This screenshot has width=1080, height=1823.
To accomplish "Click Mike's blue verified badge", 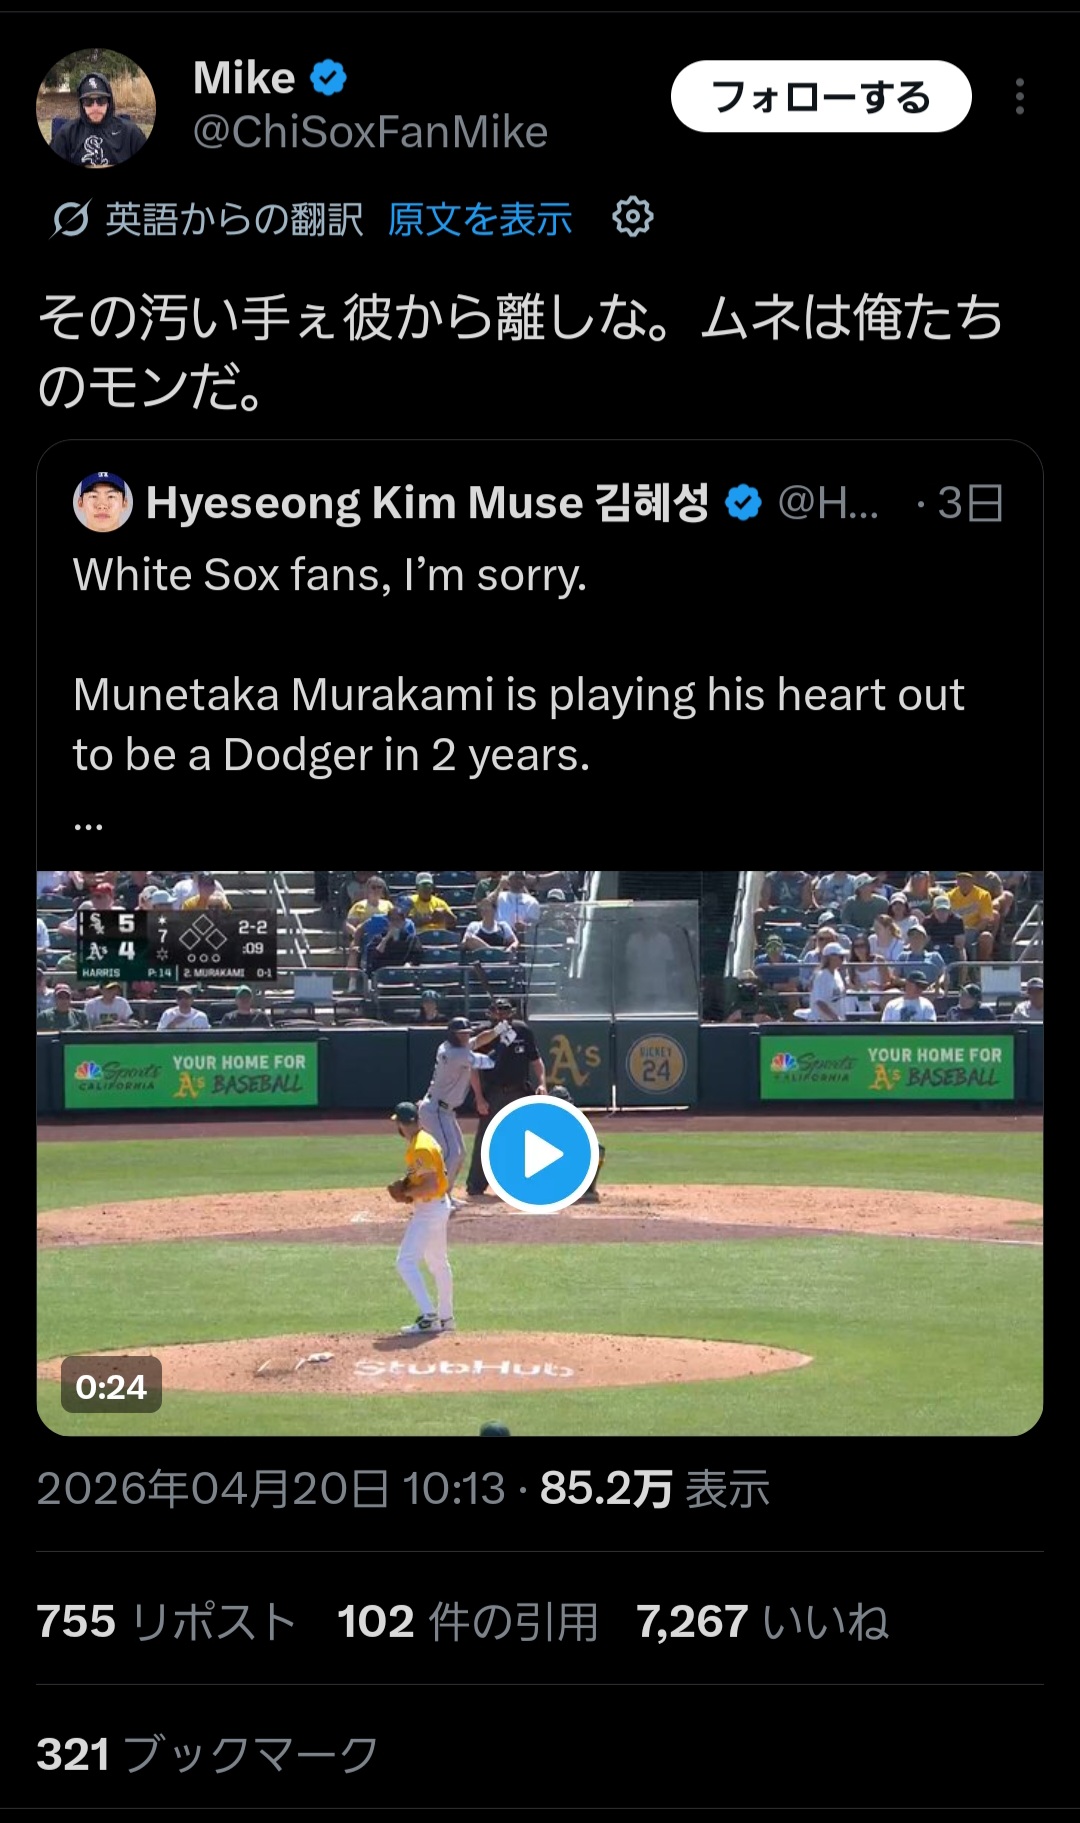I will 328,78.
